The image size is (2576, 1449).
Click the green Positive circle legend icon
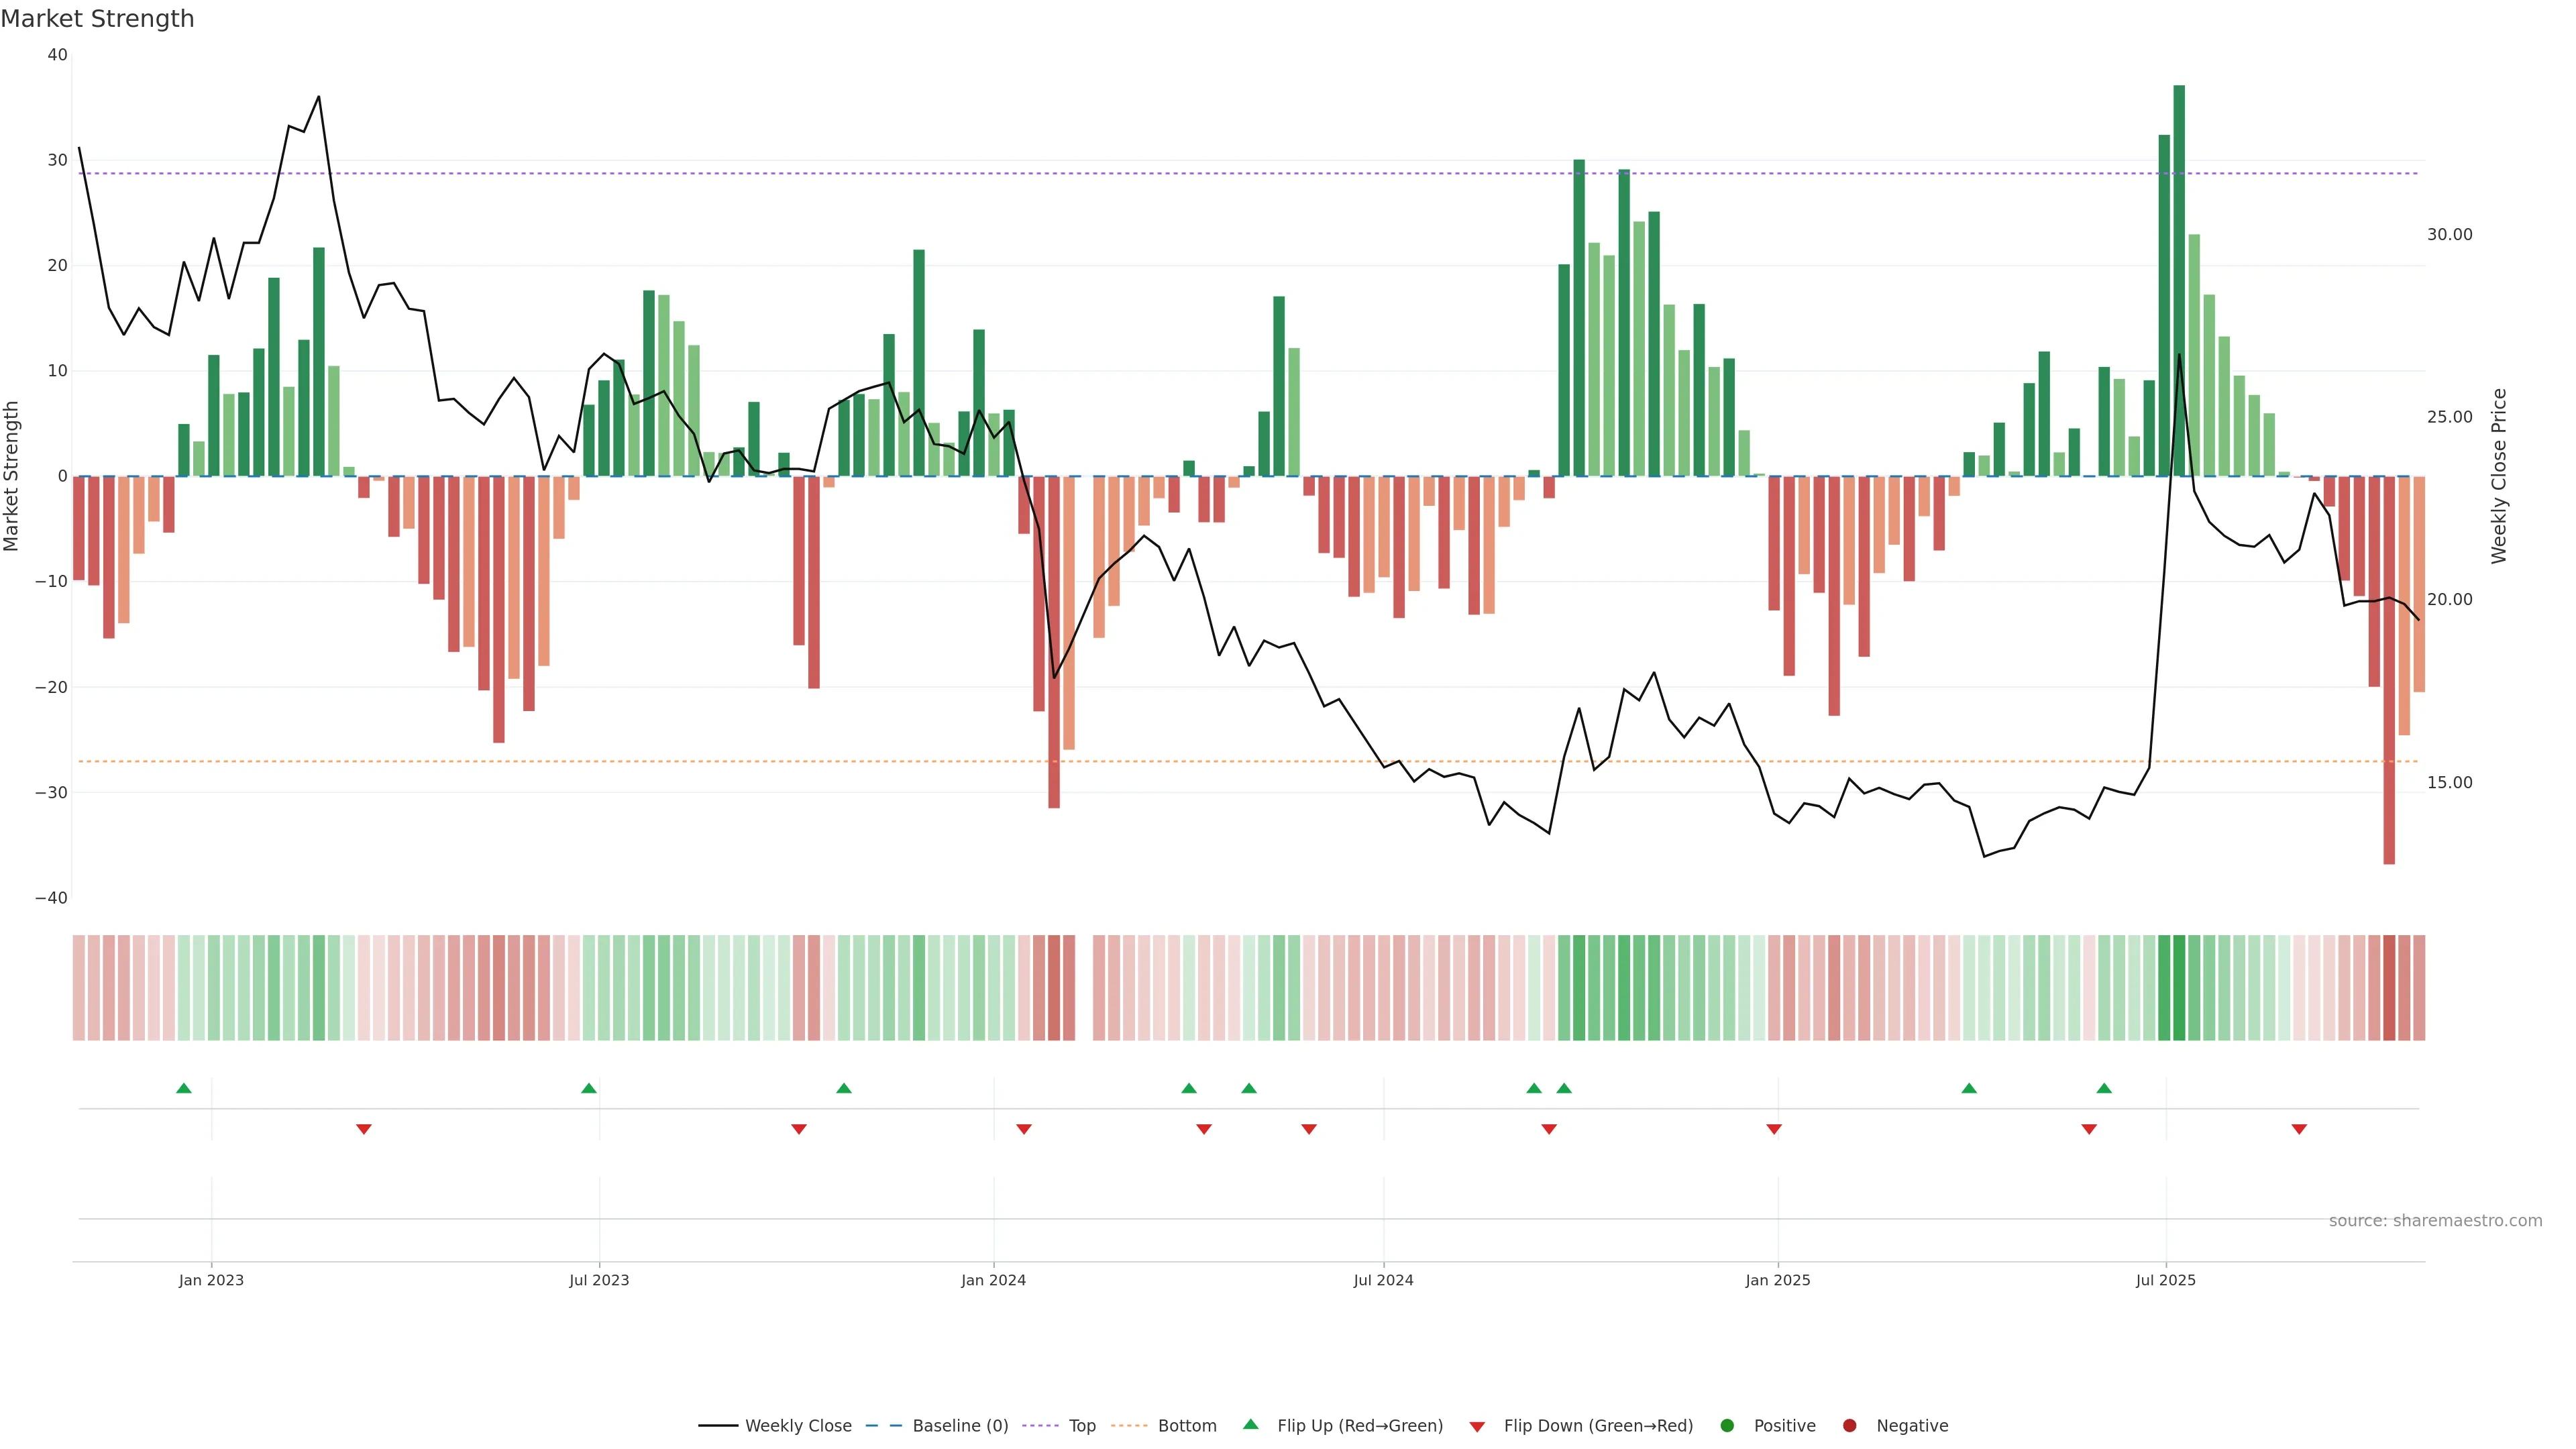1727,1425
